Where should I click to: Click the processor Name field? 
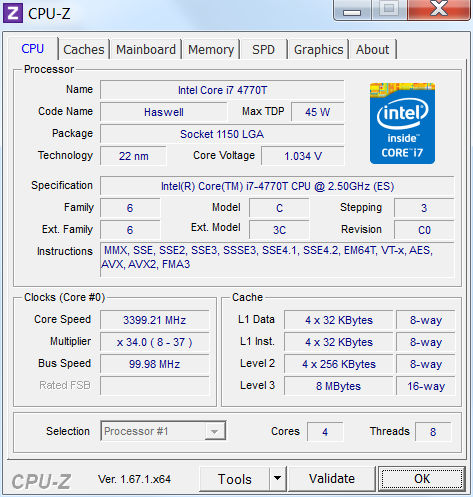[x=222, y=90]
